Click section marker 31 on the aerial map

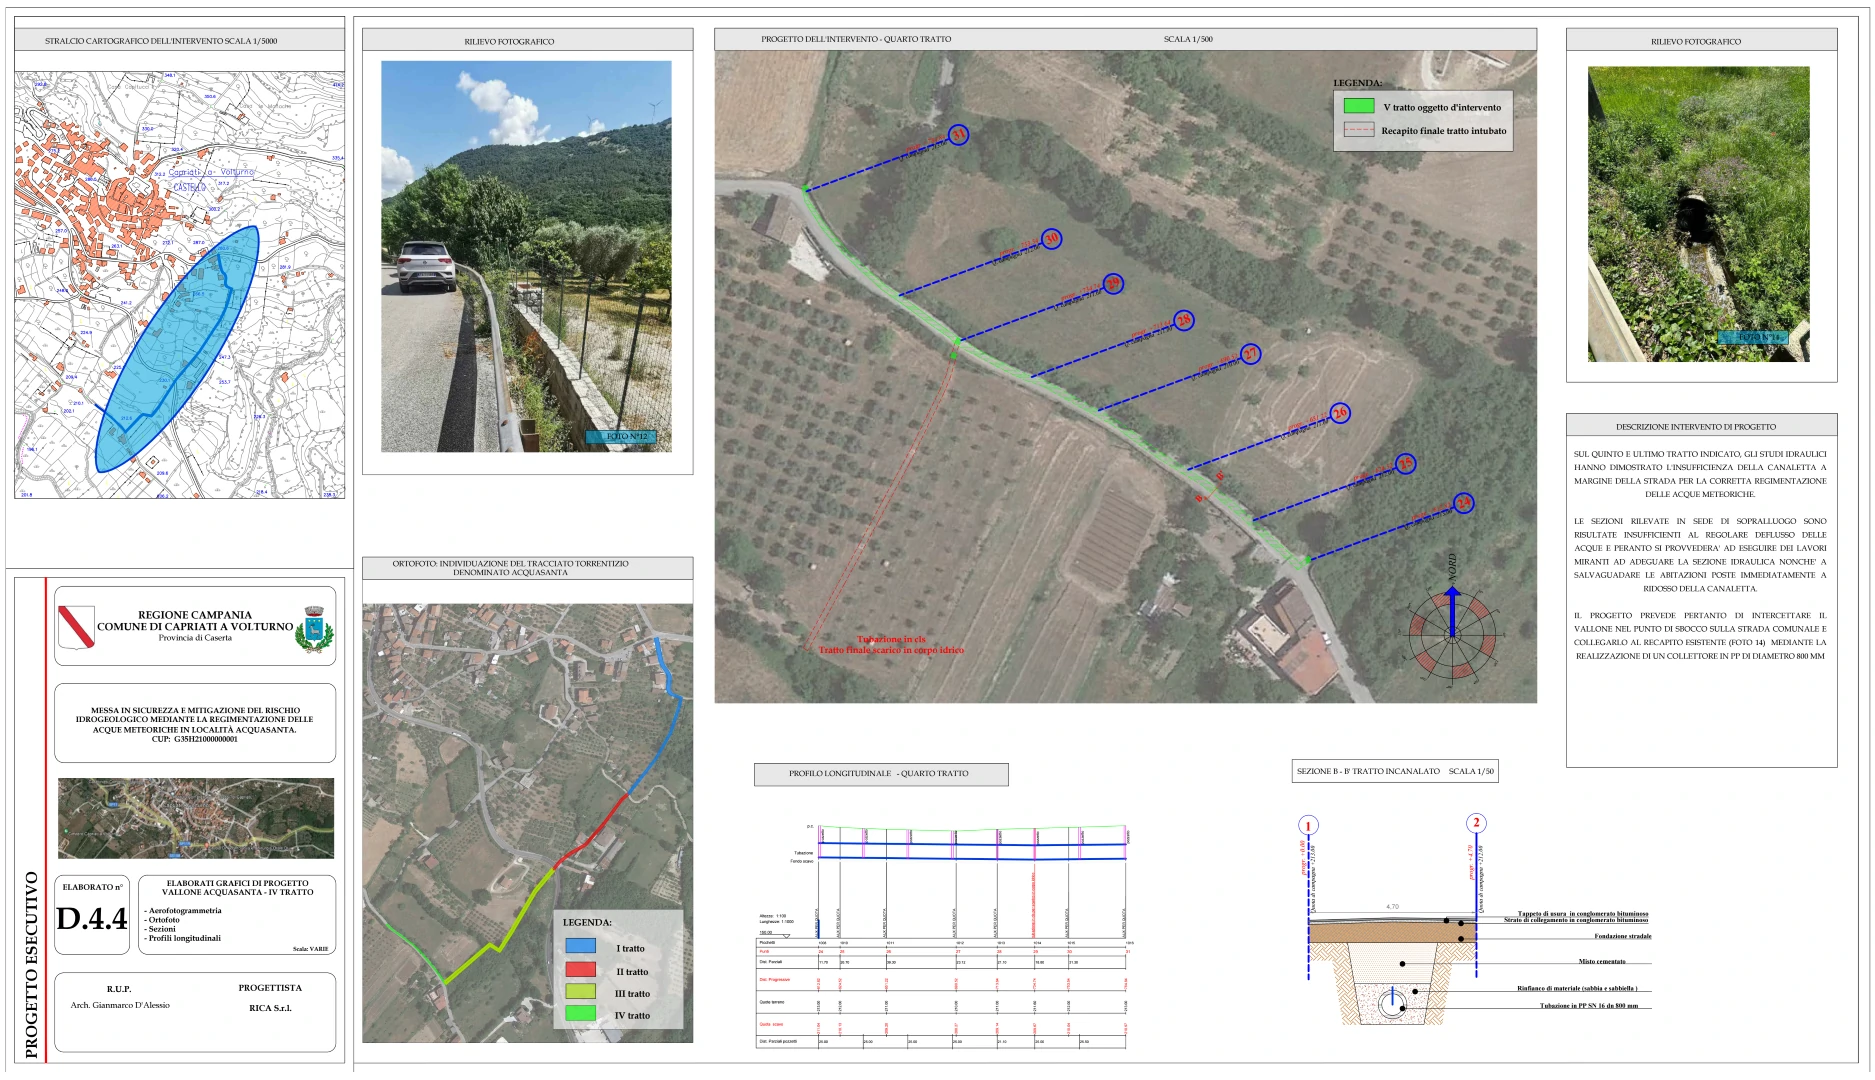[x=958, y=135]
